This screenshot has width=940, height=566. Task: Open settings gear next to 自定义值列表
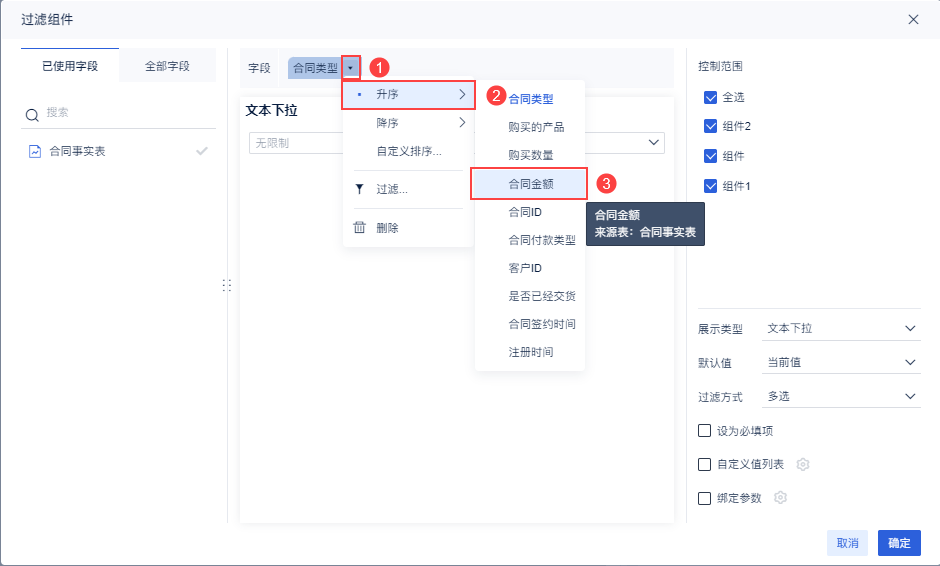coord(802,465)
